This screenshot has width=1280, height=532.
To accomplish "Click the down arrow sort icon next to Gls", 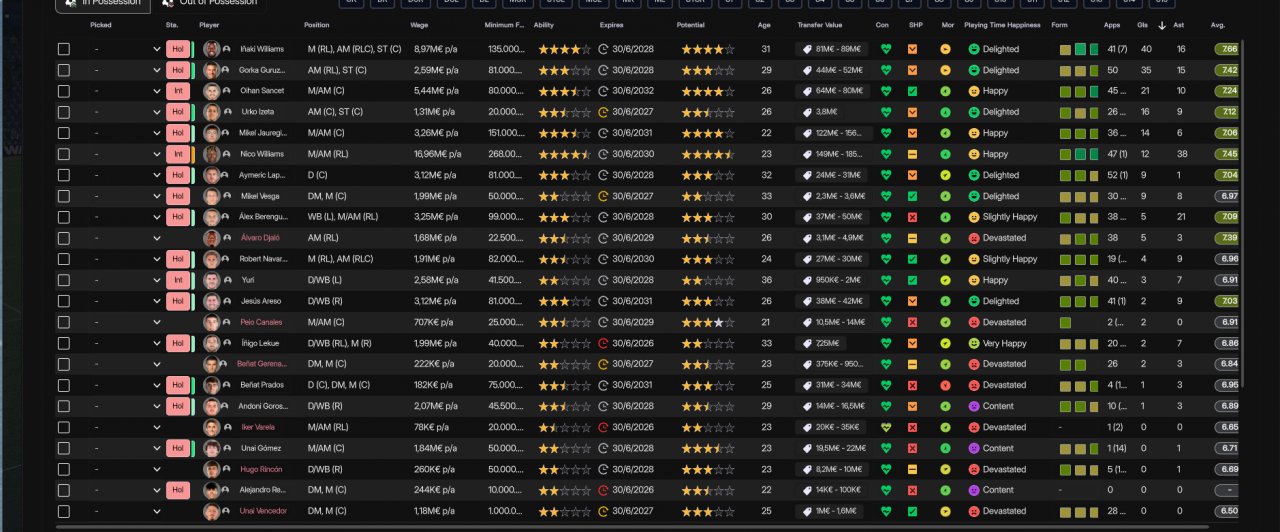I will tap(1162, 25).
